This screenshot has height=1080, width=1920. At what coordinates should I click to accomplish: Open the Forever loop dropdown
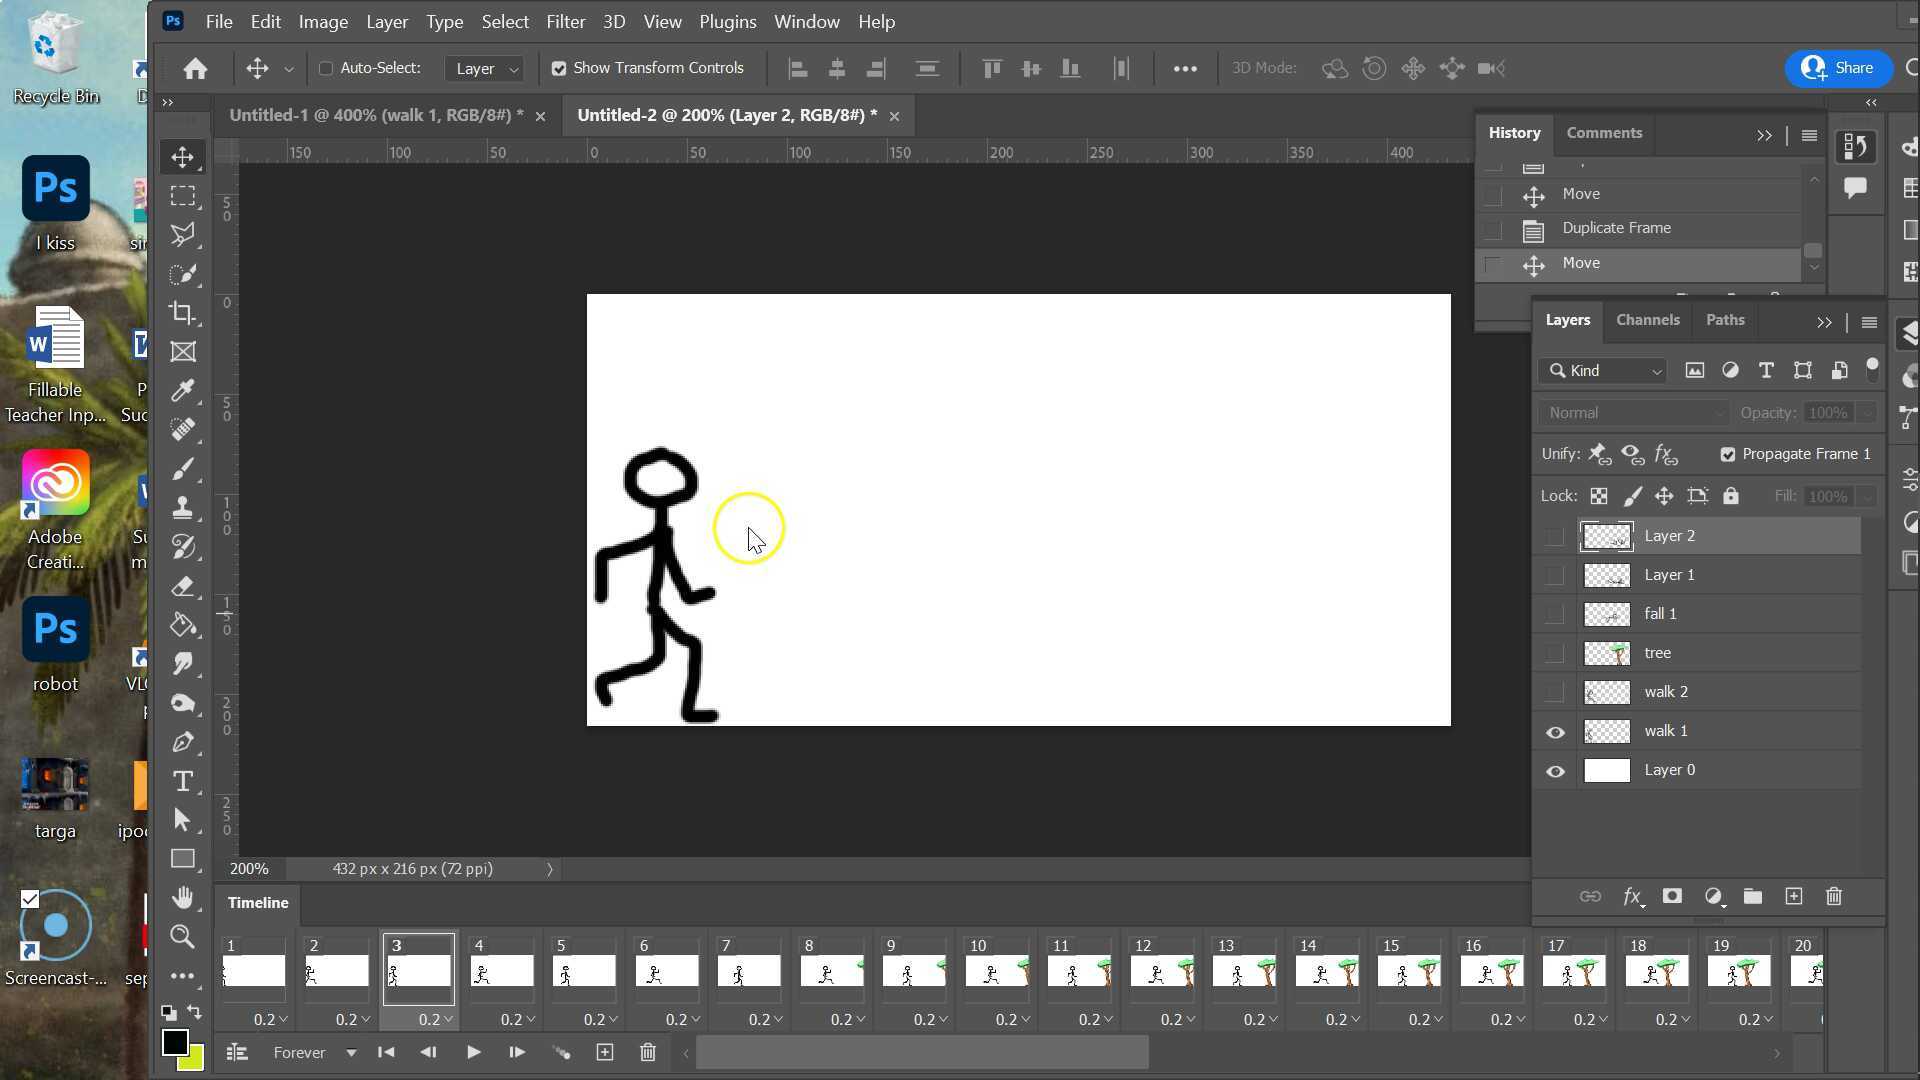(349, 1052)
